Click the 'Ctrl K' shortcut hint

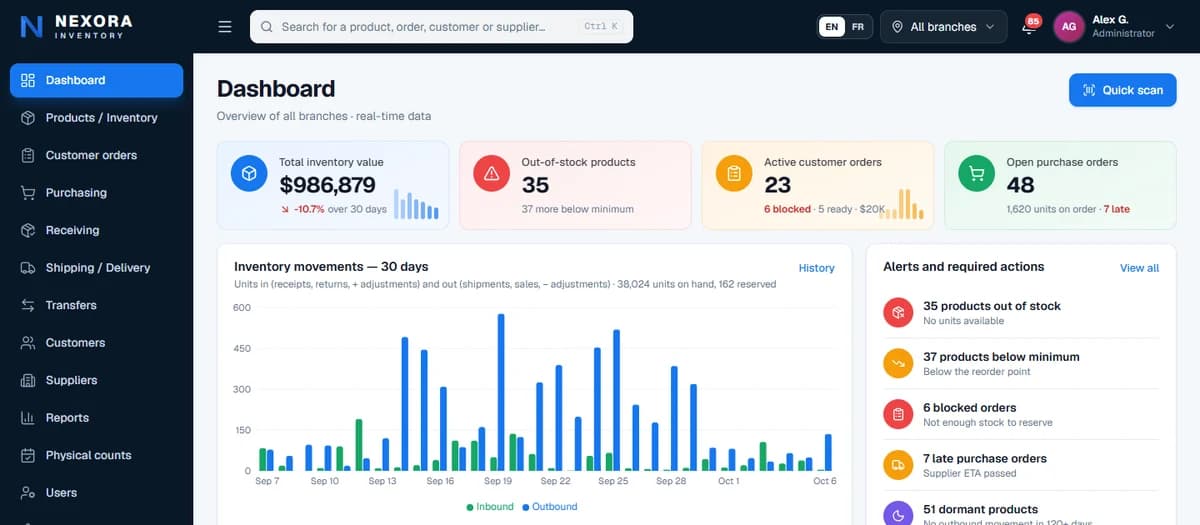601,27
